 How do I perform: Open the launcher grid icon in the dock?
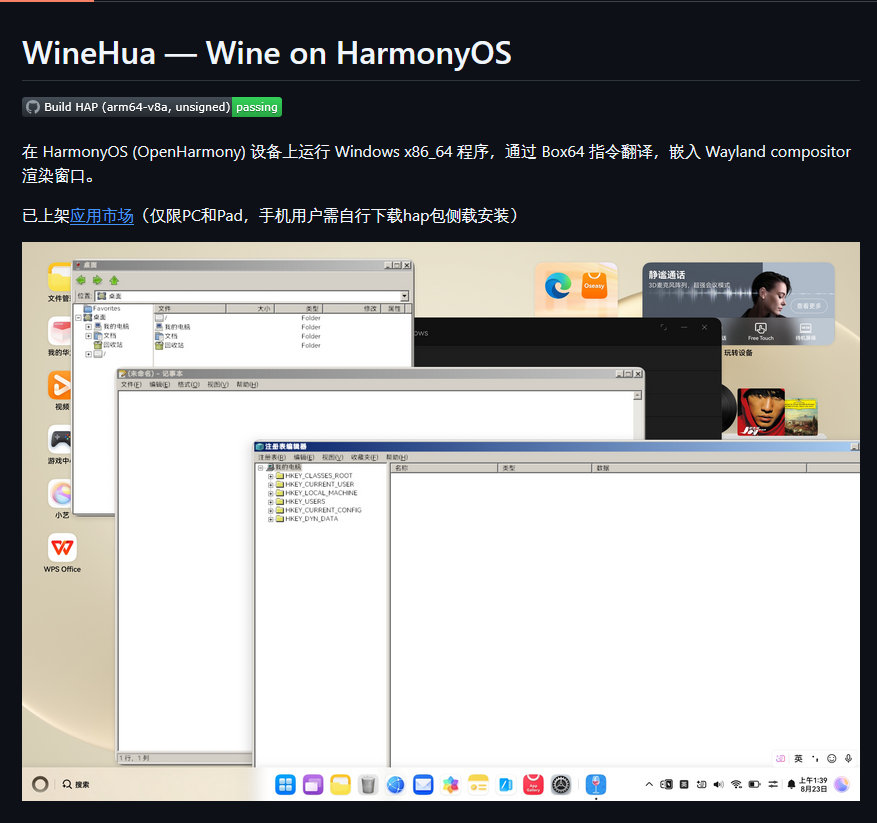285,784
